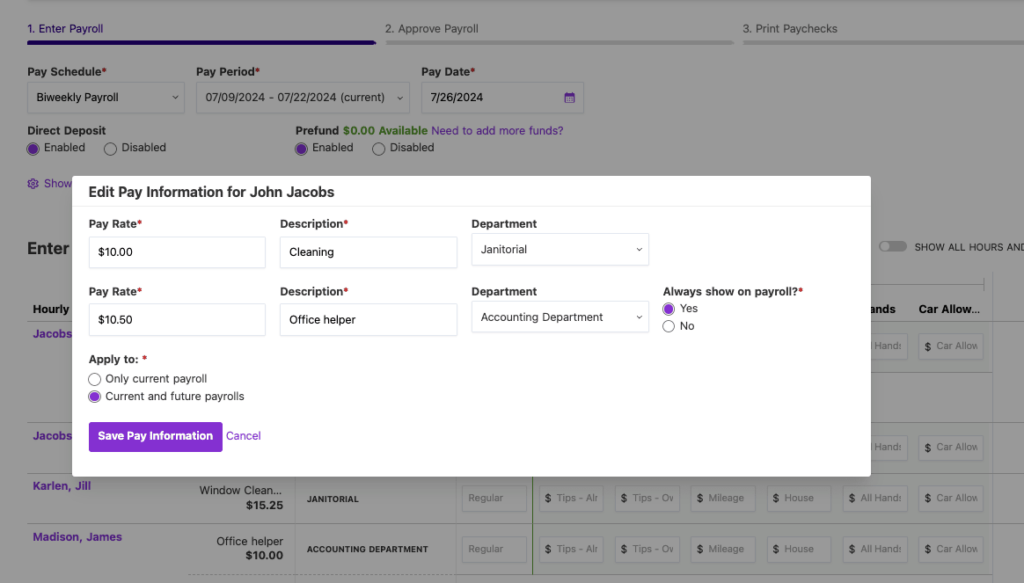Click Karlen, Jill House field
1024x583 pixels.
pyautogui.click(x=799, y=498)
